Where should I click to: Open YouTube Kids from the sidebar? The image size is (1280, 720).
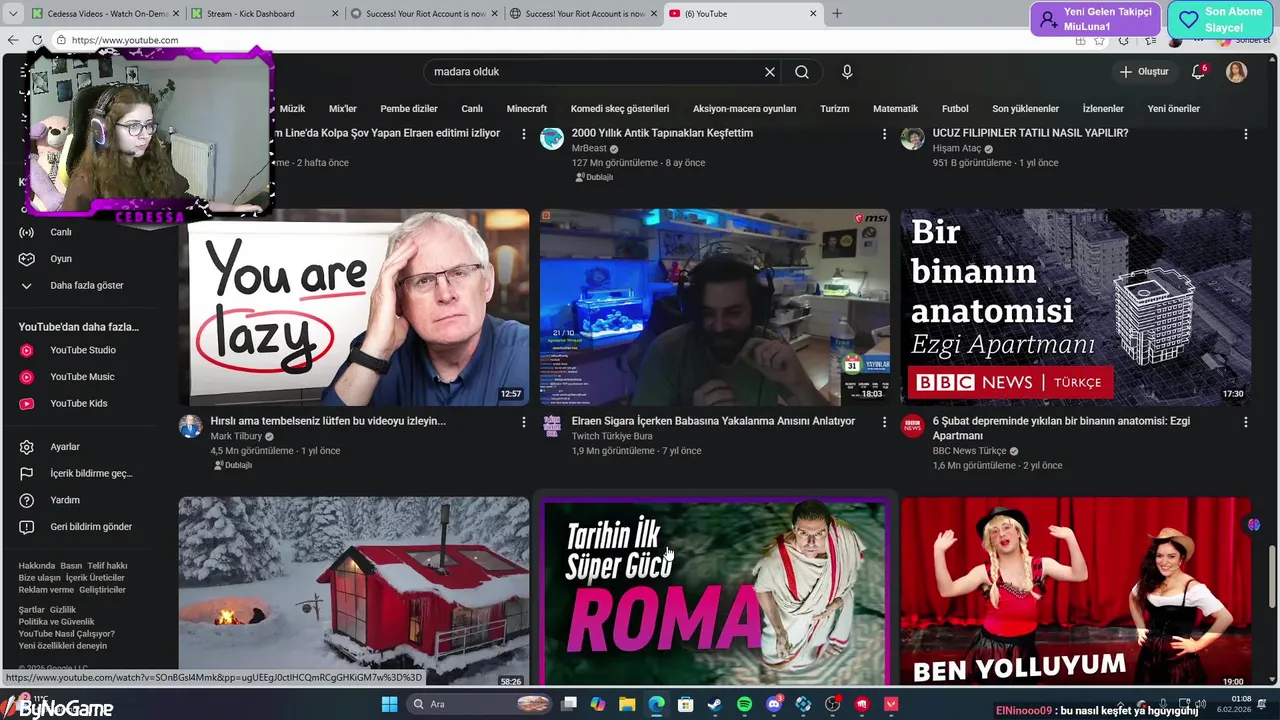click(x=80, y=403)
